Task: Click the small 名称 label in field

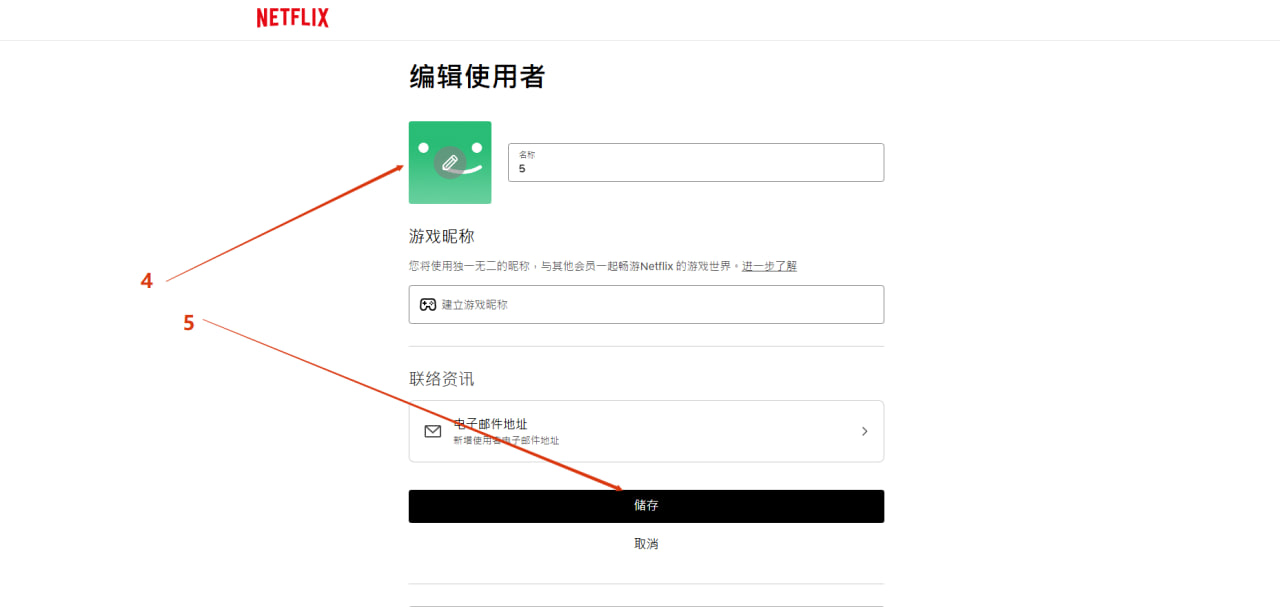Action: (526, 154)
